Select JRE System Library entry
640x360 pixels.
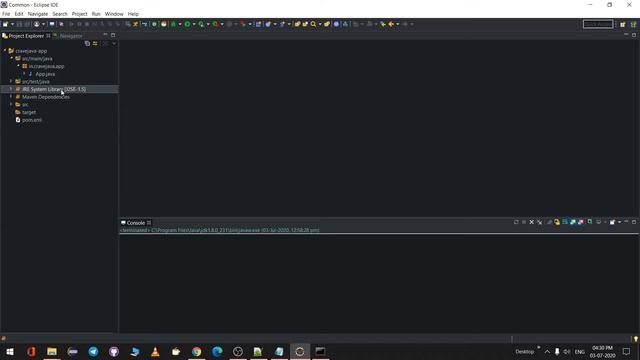[54, 89]
